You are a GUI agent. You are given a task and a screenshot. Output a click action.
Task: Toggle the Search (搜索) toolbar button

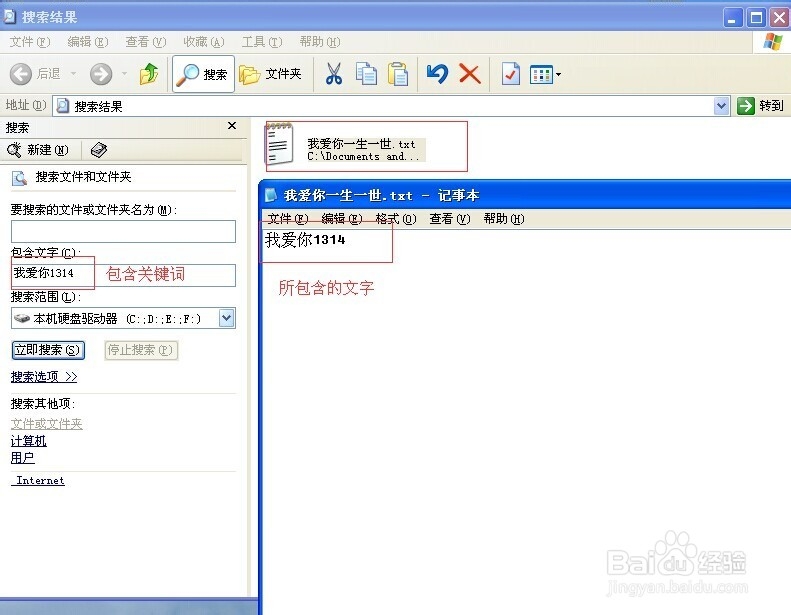(x=203, y=74)
